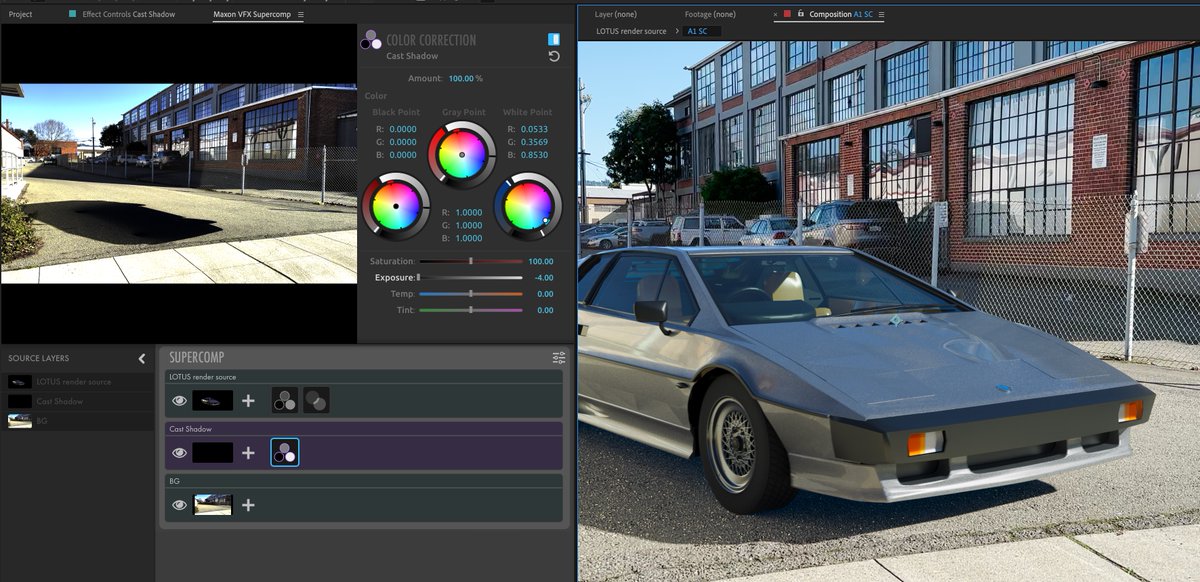
Task: Click the Color Correction effect icon in header
Action: tap(371, 39)
